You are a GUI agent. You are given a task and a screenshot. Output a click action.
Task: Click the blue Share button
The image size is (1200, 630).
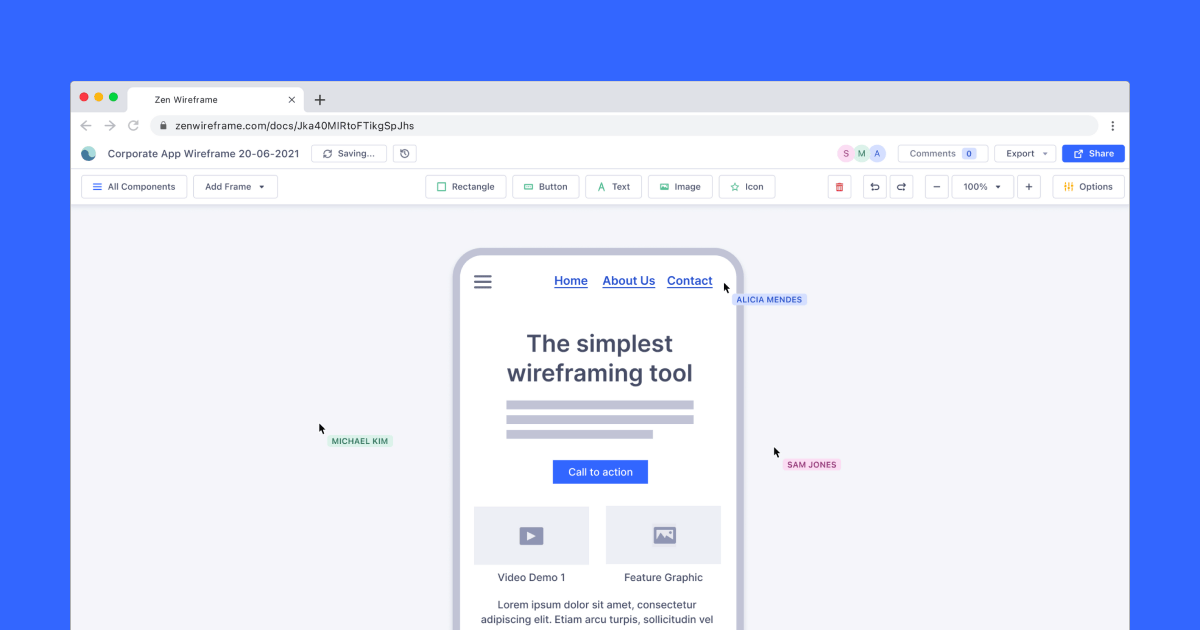(x=1093, y=154)
